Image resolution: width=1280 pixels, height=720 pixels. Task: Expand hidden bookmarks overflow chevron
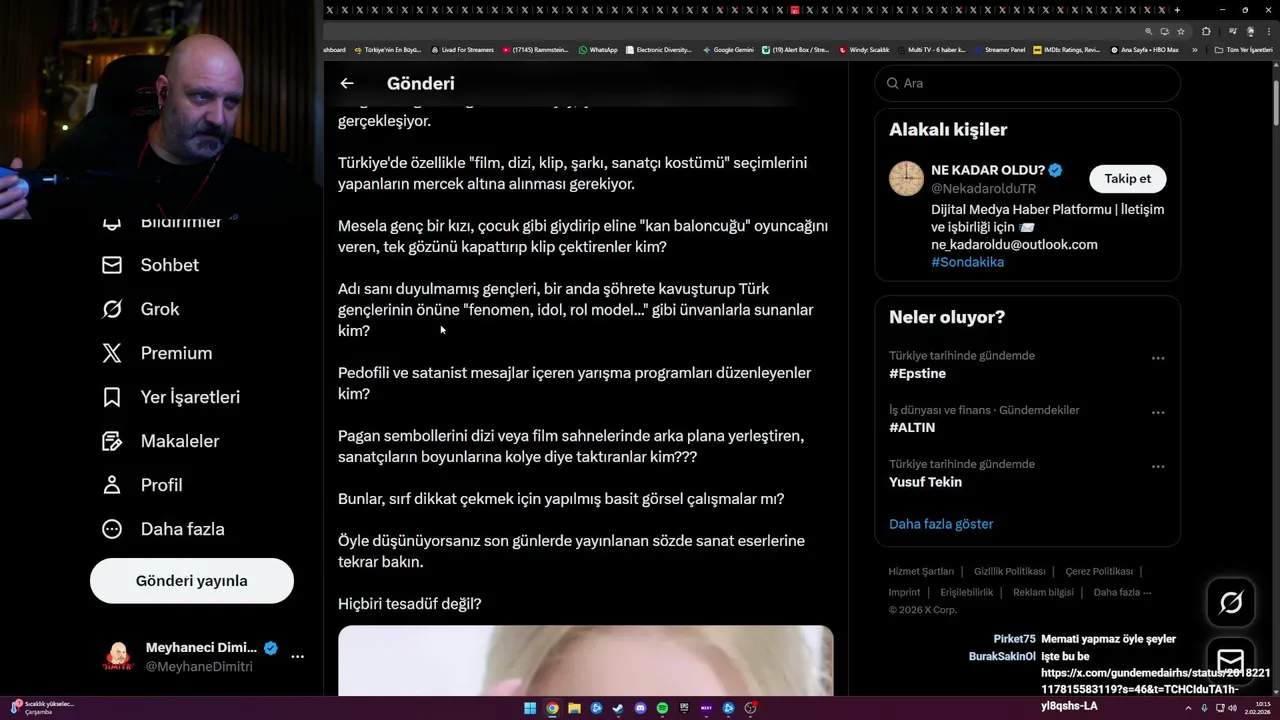point(1195,49)
